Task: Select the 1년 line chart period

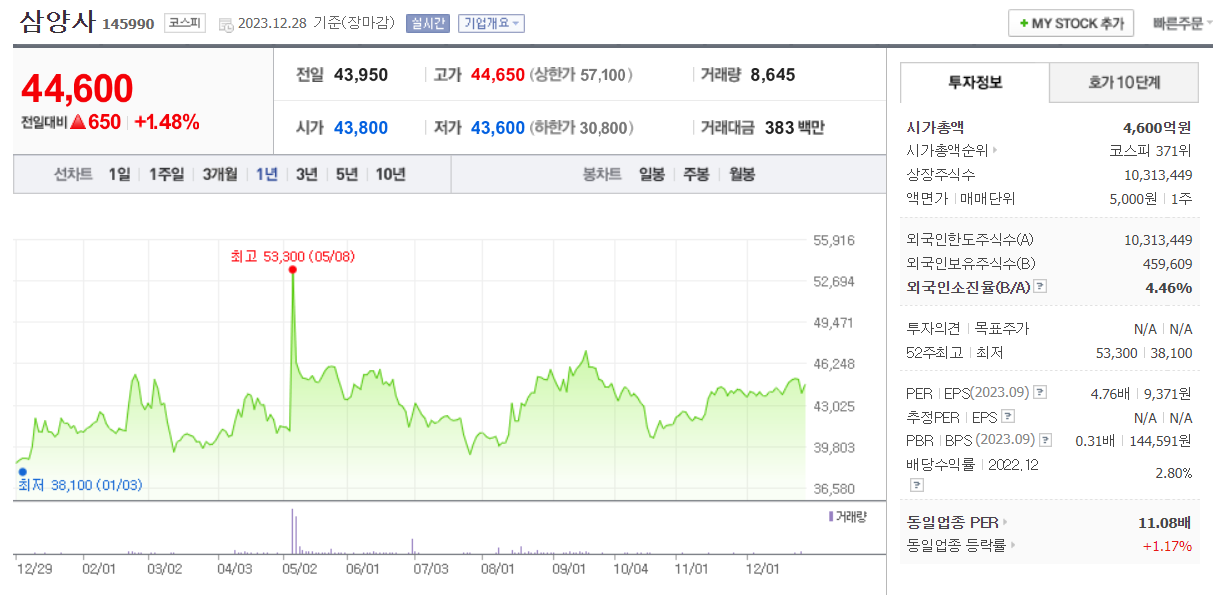Action: pos(267,174)
